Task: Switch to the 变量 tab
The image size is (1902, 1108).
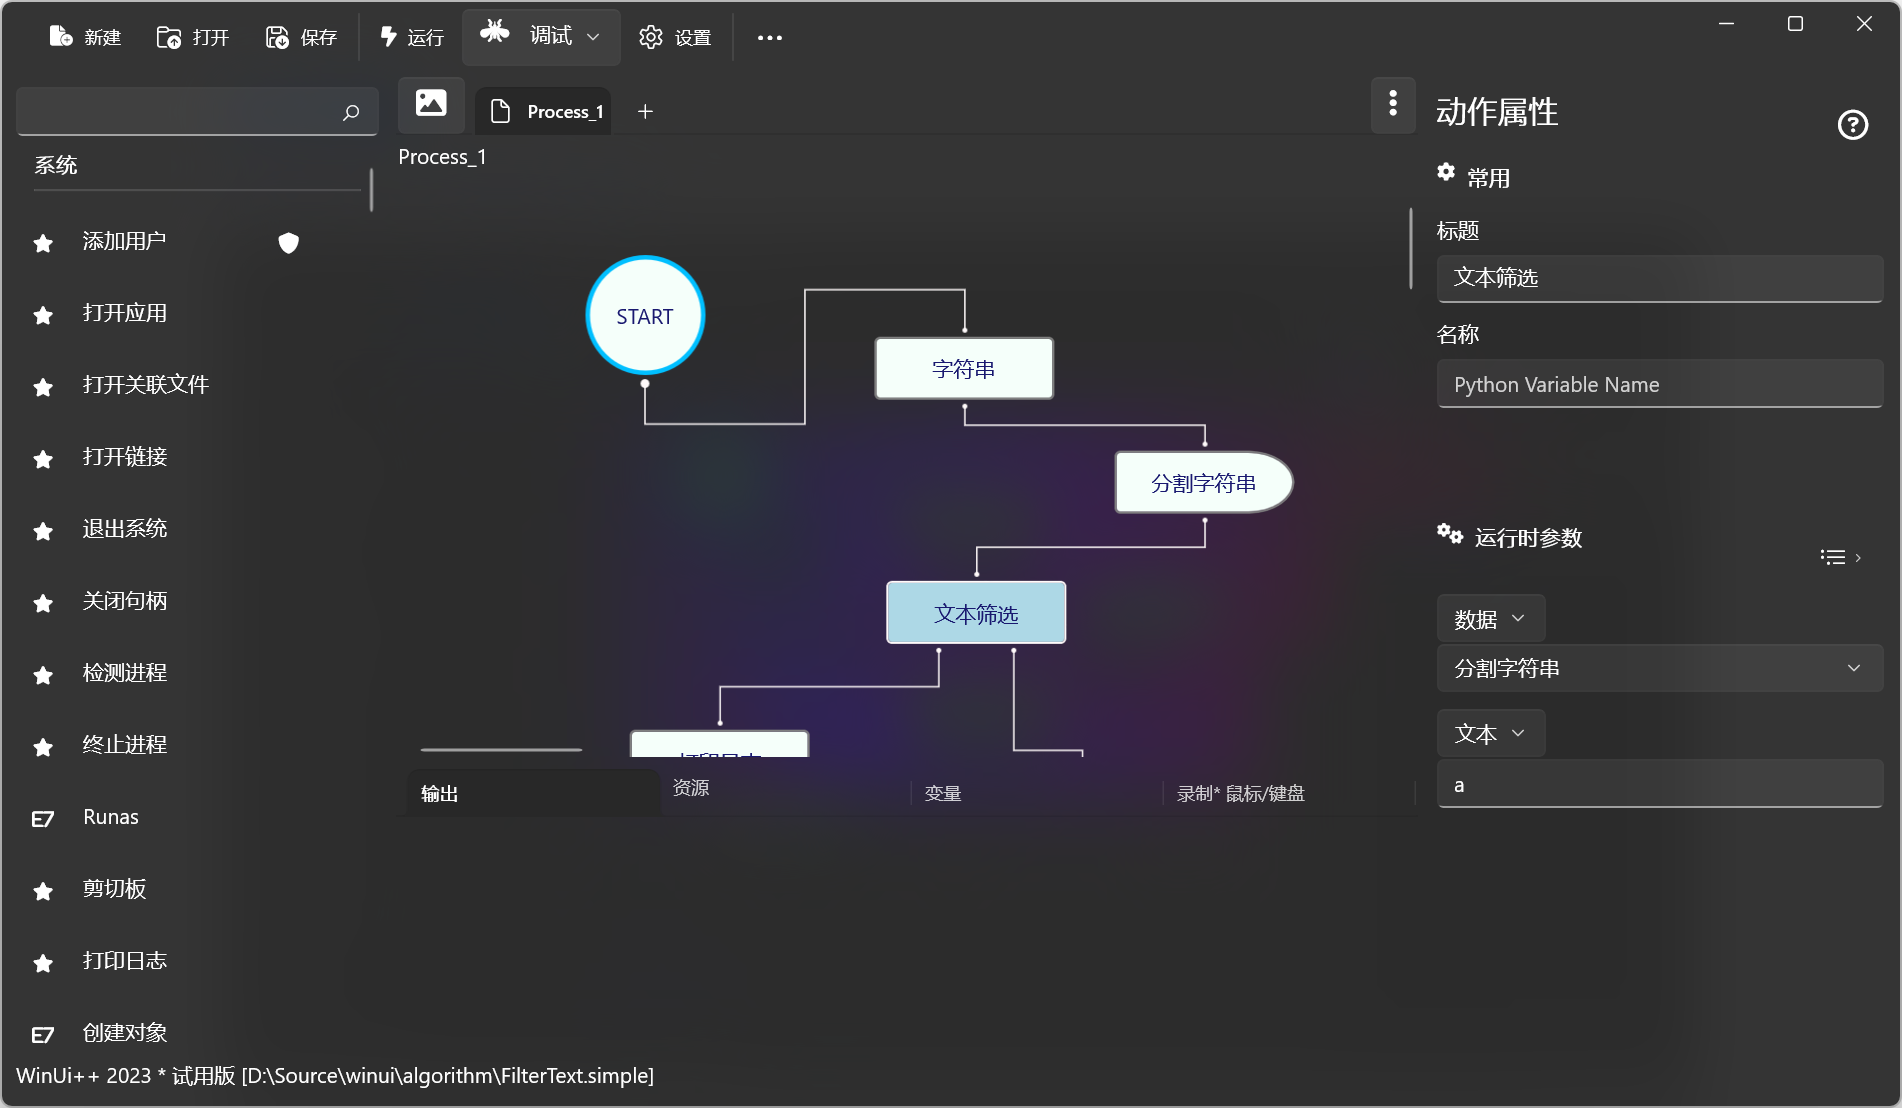Action: 943,794
